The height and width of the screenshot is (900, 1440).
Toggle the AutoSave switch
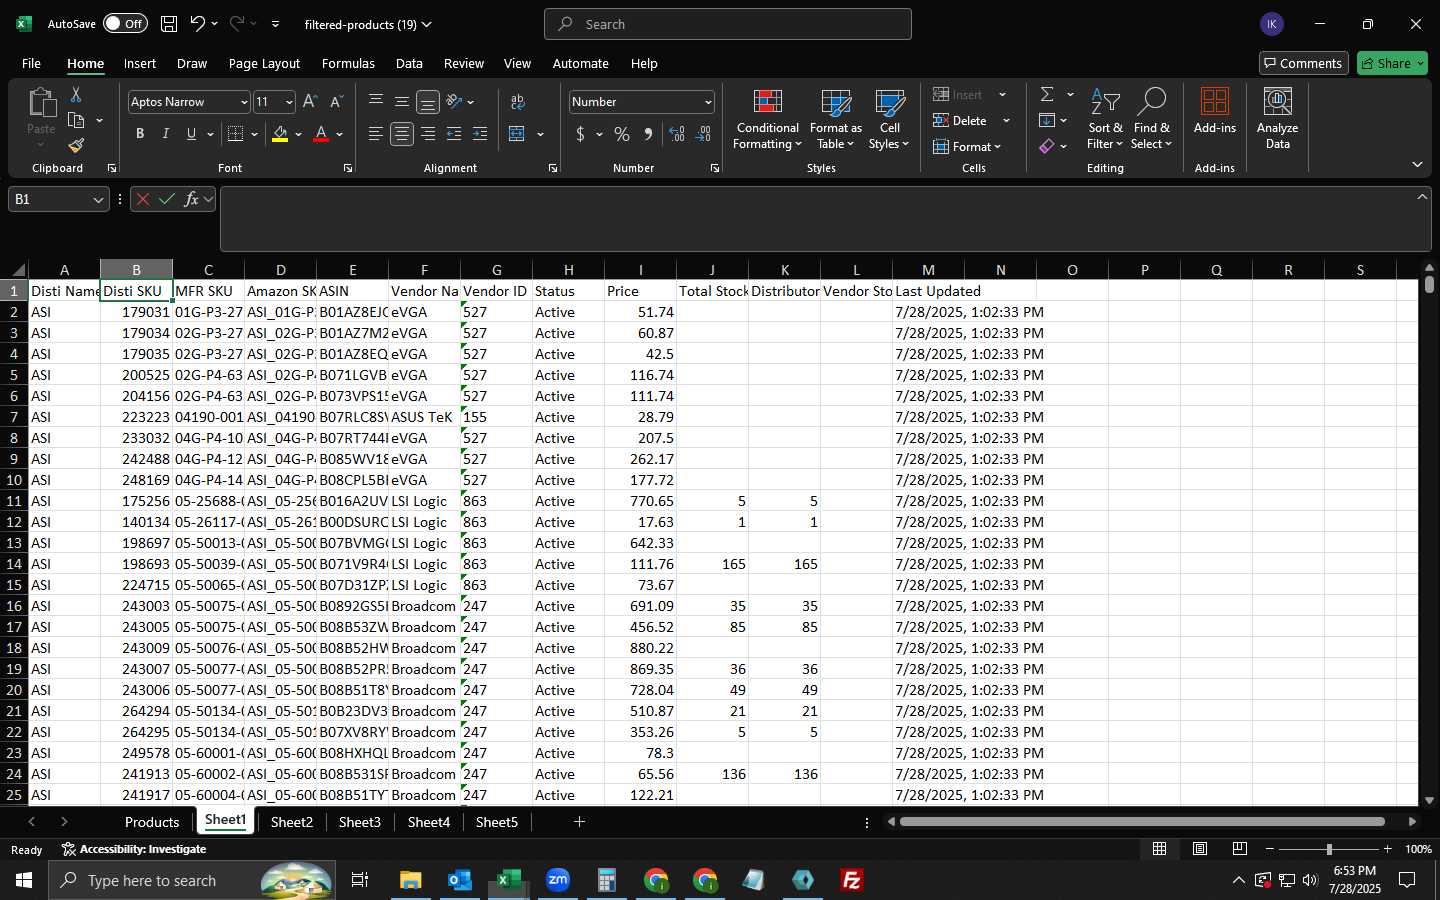pyautogui.click(x=125, y=24)
